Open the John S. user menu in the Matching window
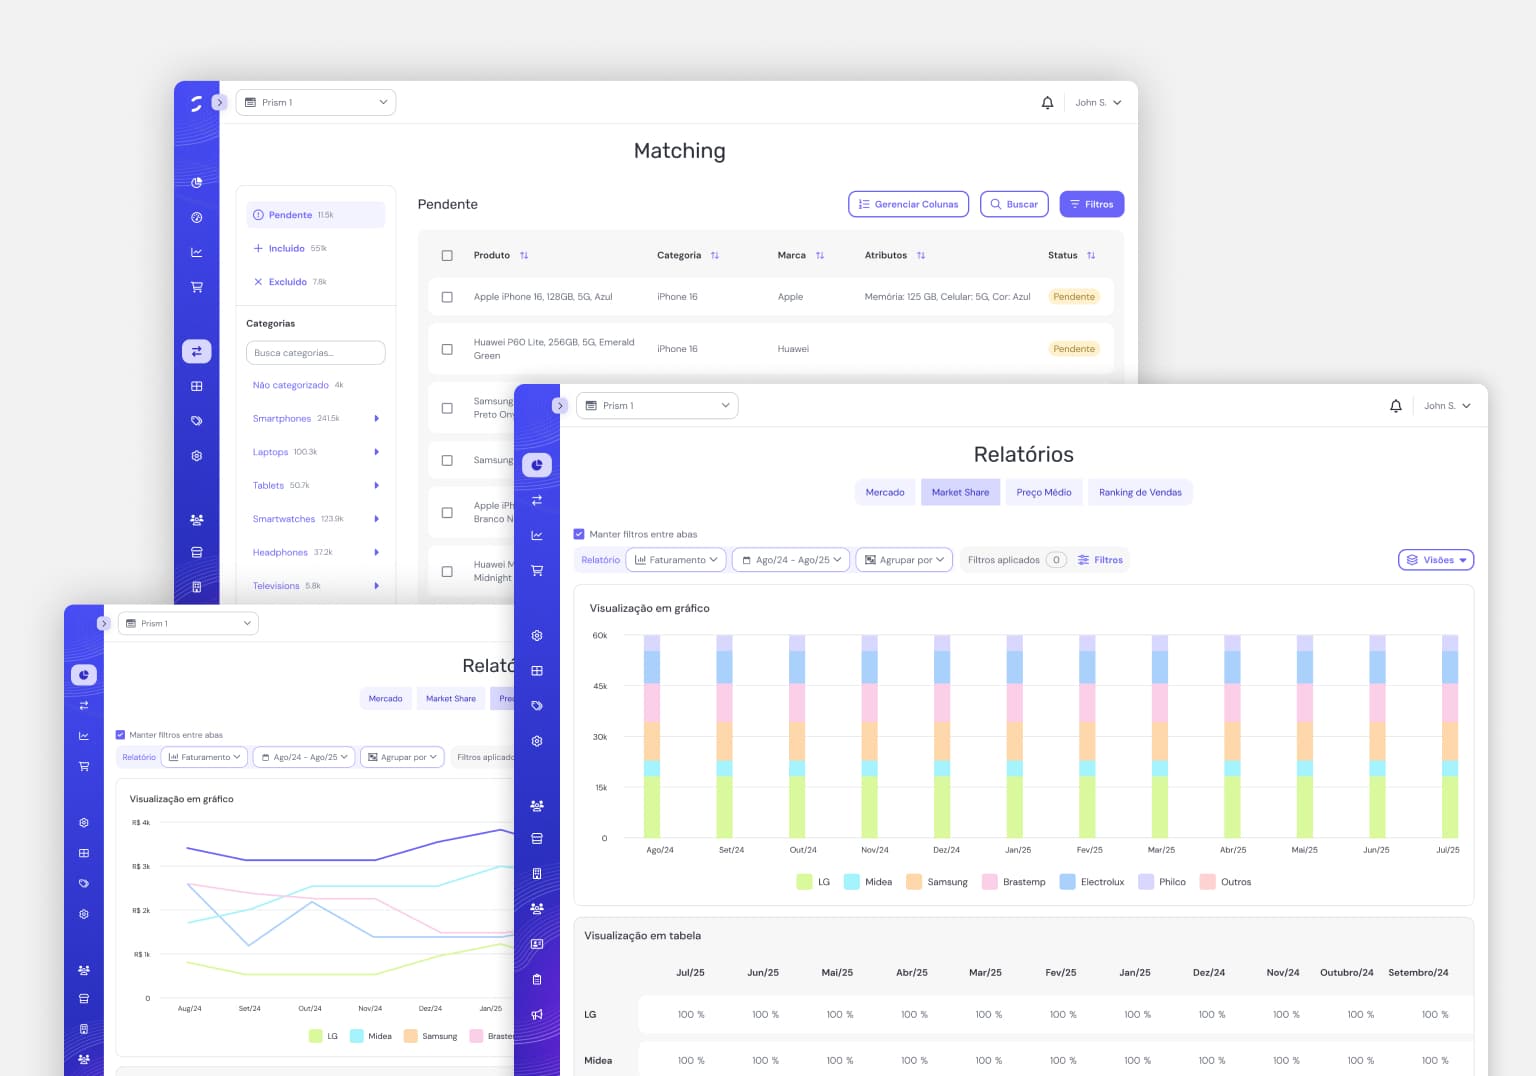This screenshot has width=1536, height=1076. [1098, 103]
